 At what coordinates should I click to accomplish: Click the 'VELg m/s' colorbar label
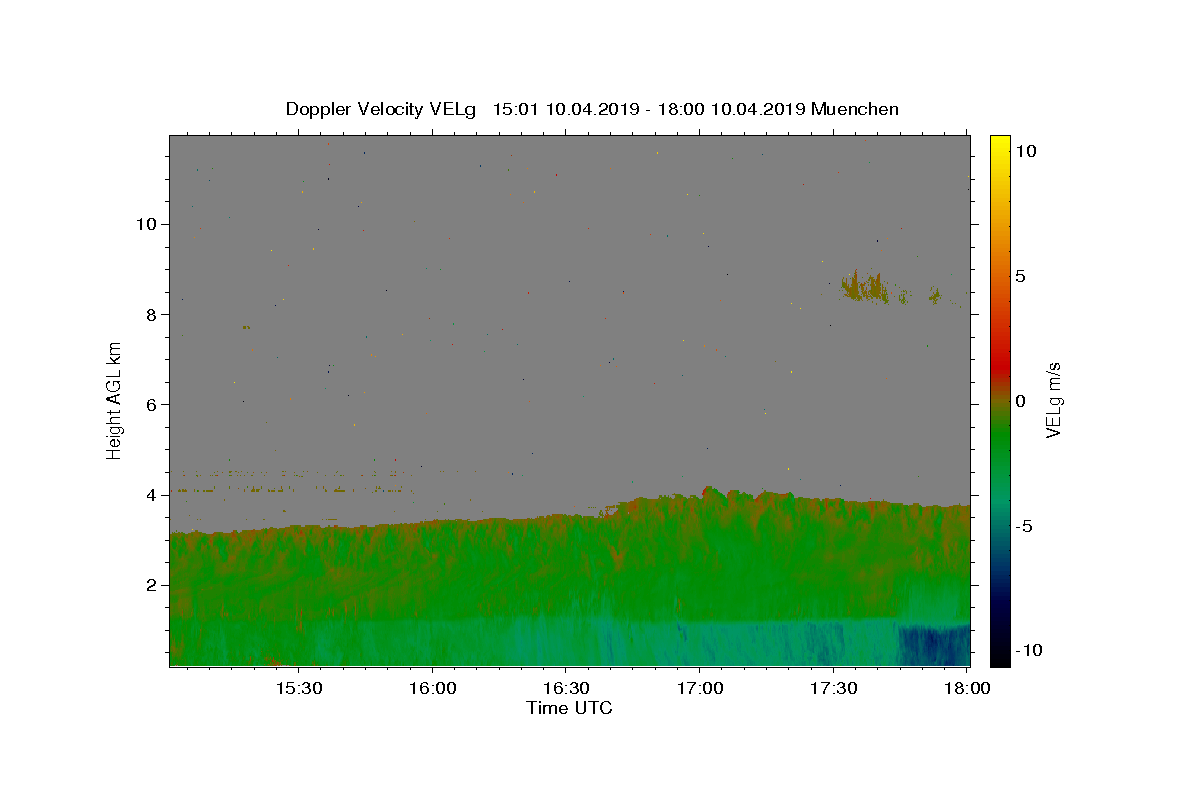1053,402
